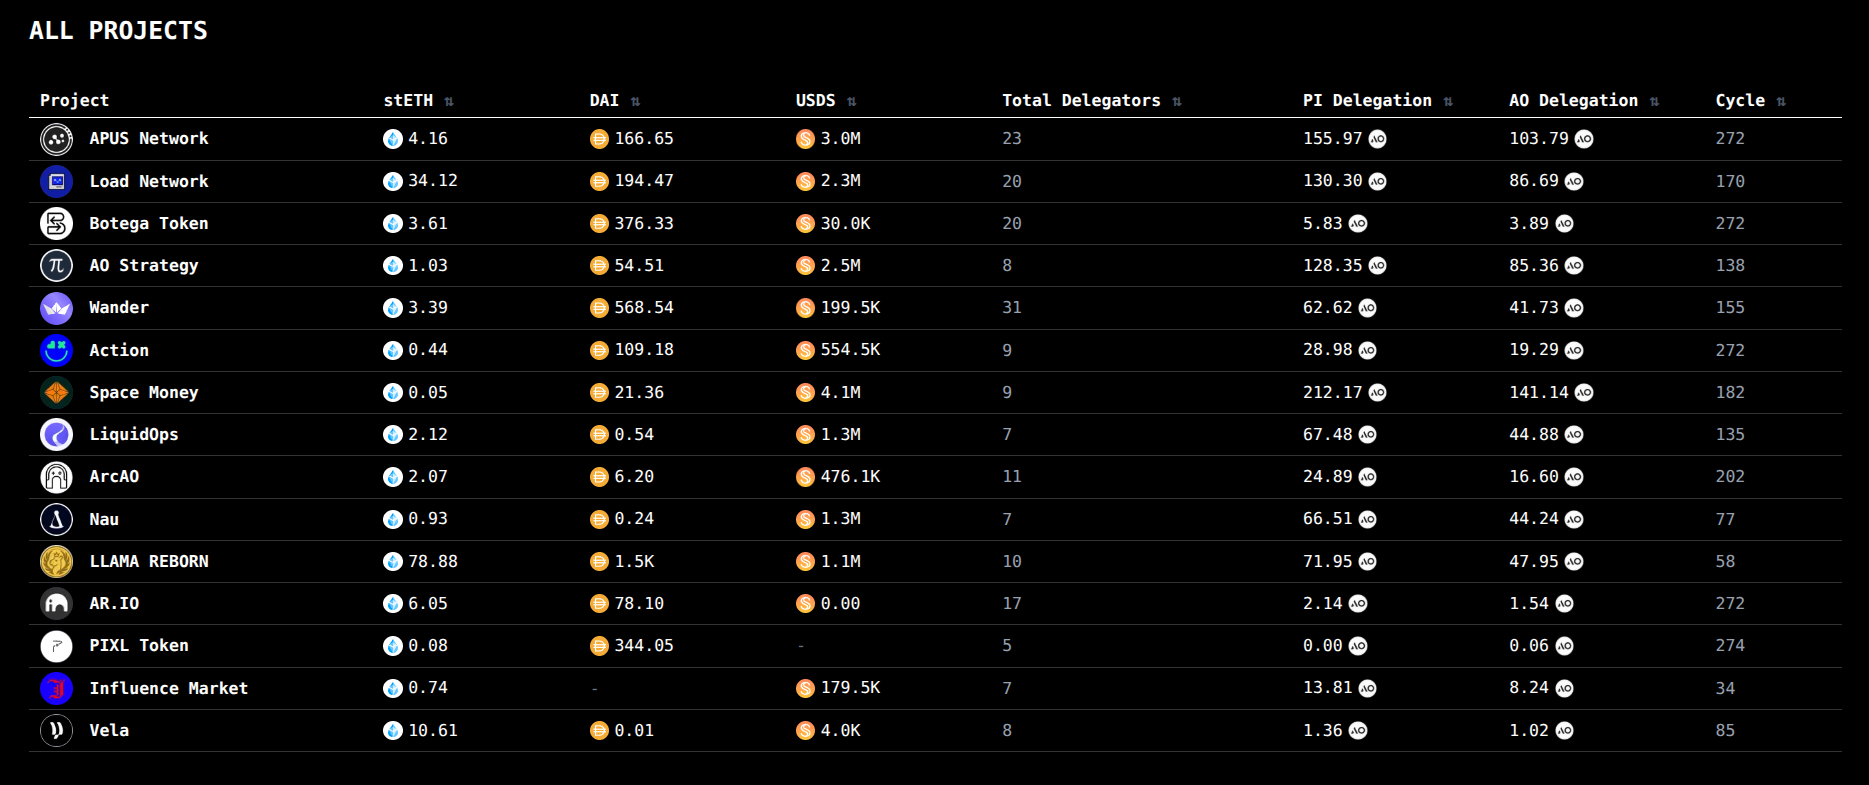Click the Space Money orange logo
1869x785 pixels.
pyautogui.click(x=56, y=392)
